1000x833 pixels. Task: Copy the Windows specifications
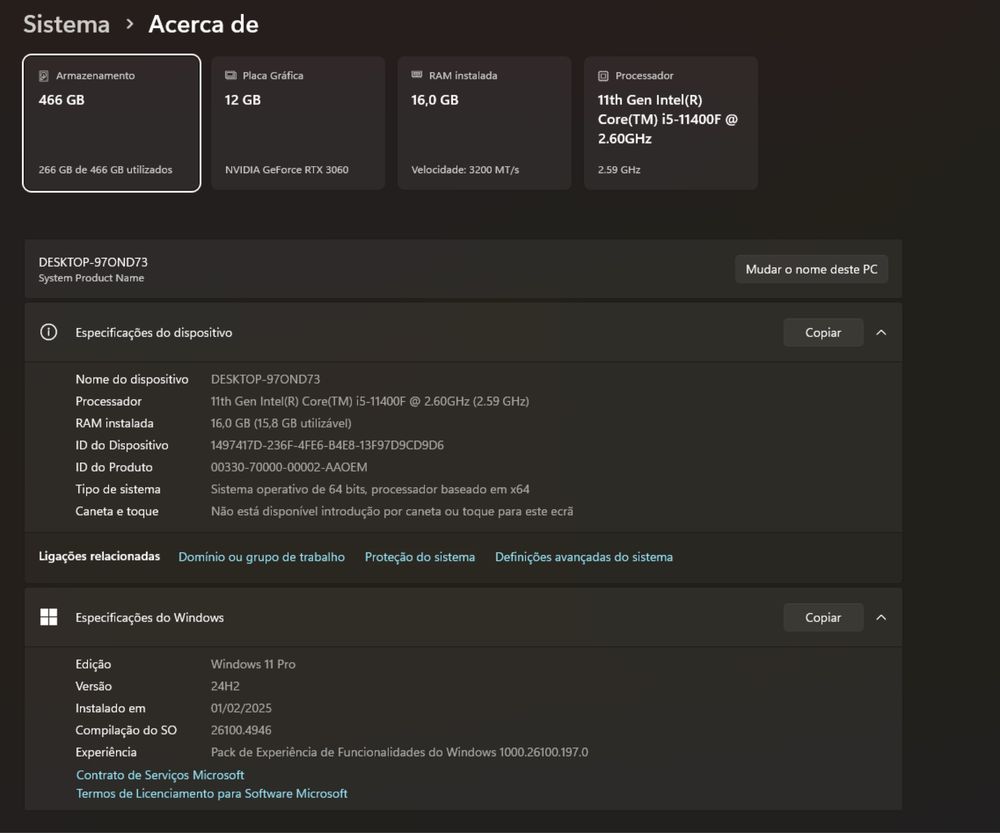click(823, 617)
